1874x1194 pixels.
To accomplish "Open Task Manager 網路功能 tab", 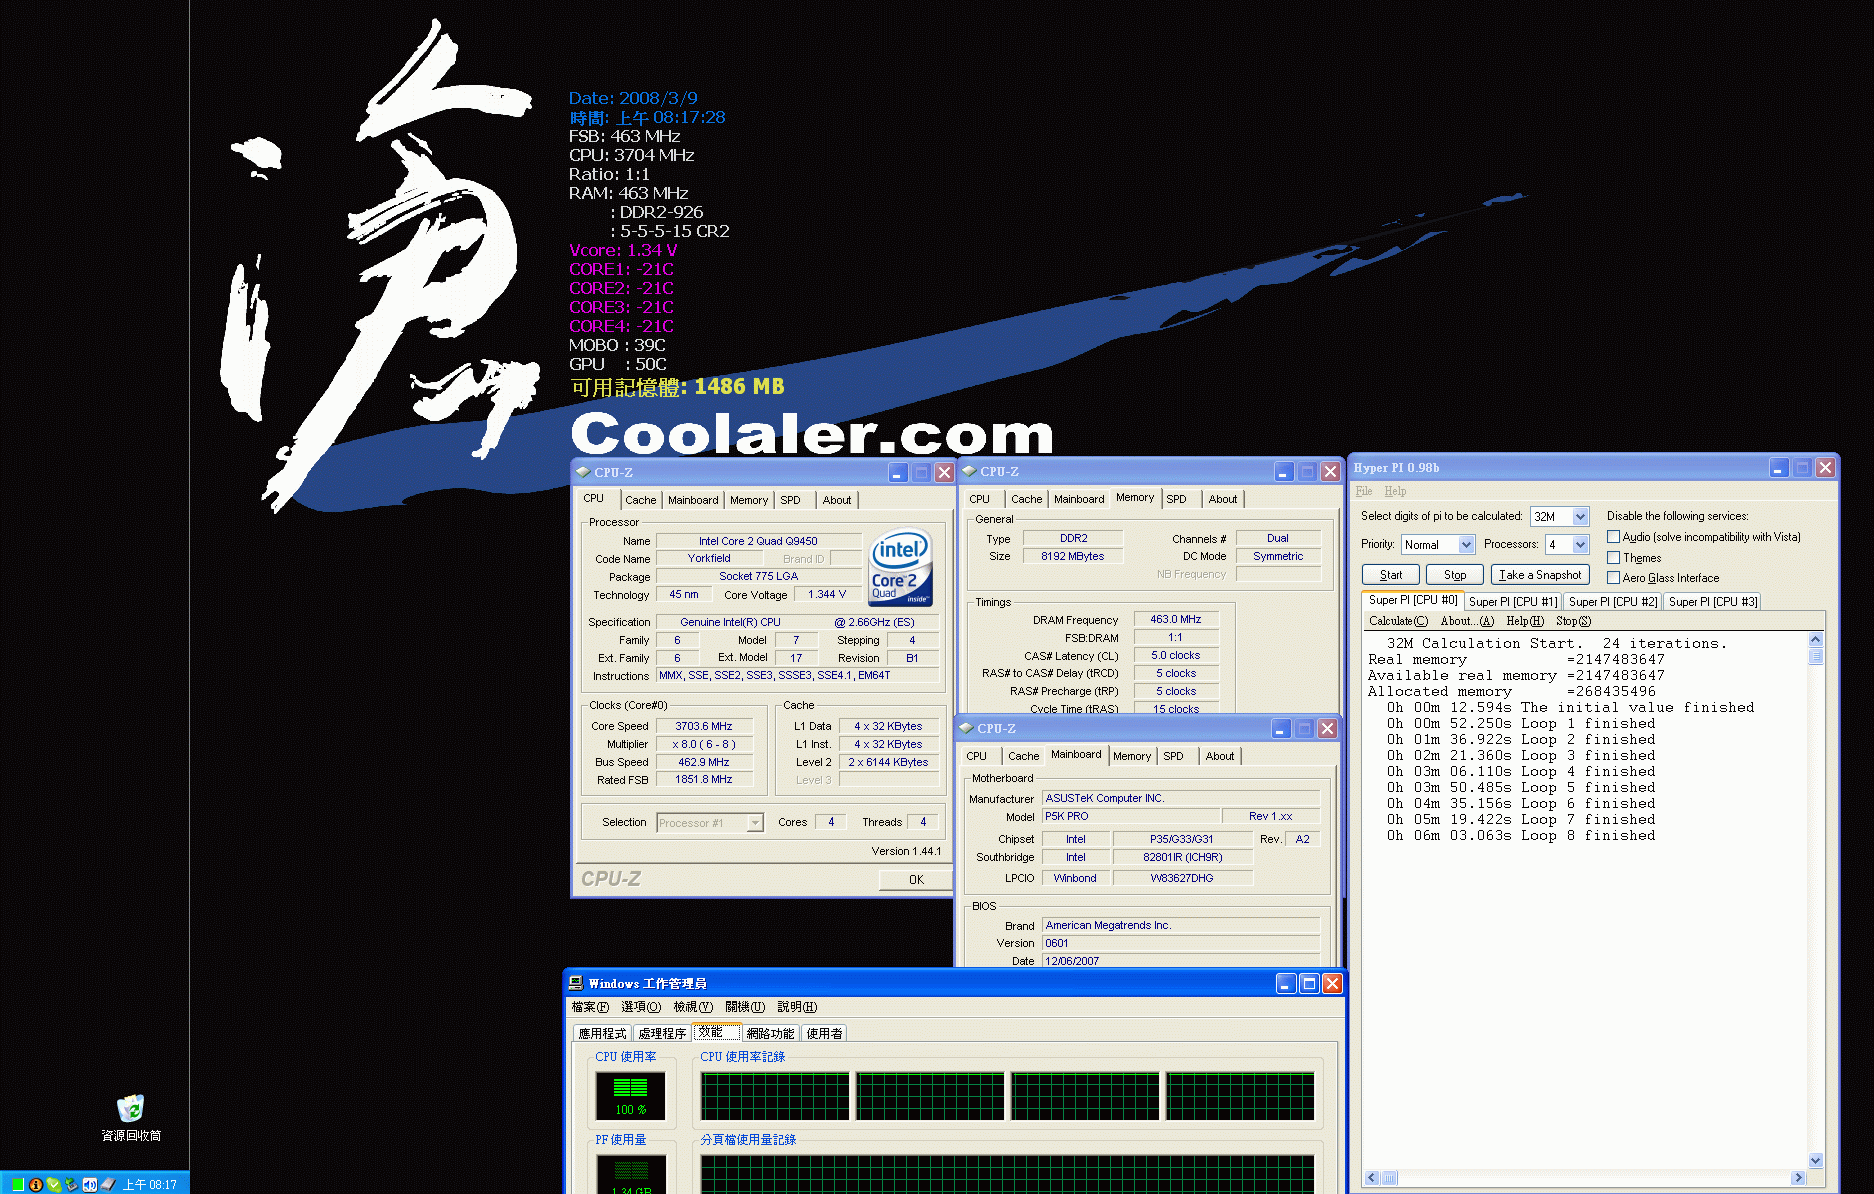I will click(770, 1034).
